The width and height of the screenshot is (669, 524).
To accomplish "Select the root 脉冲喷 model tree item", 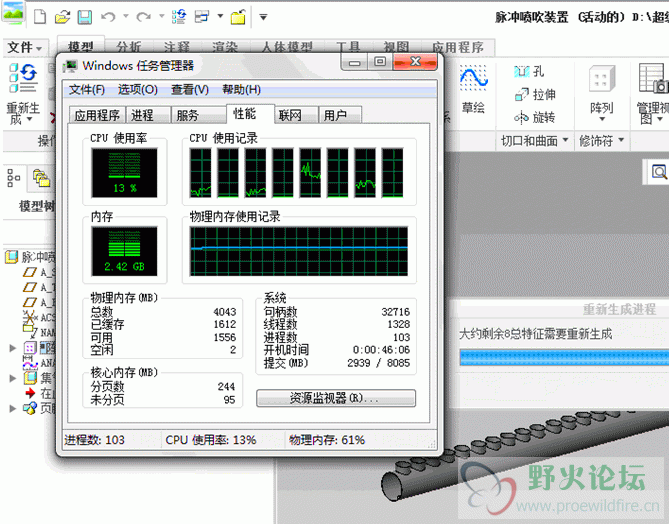I will click(31, 257).
